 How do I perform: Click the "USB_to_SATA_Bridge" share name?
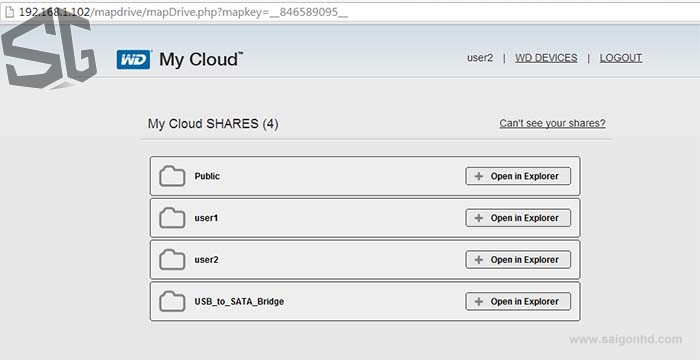pyautogui.click(x=239, y=301)
